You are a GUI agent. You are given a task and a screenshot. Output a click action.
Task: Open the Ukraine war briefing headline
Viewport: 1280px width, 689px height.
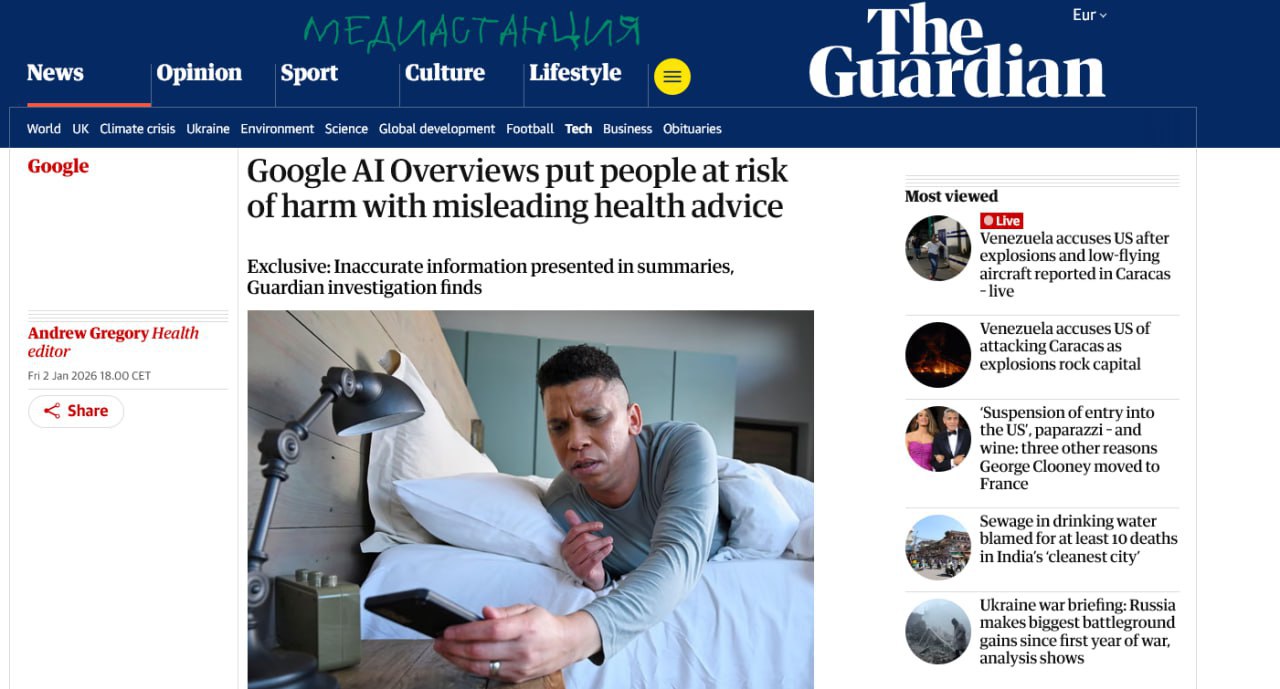[x=1078, y=631]
